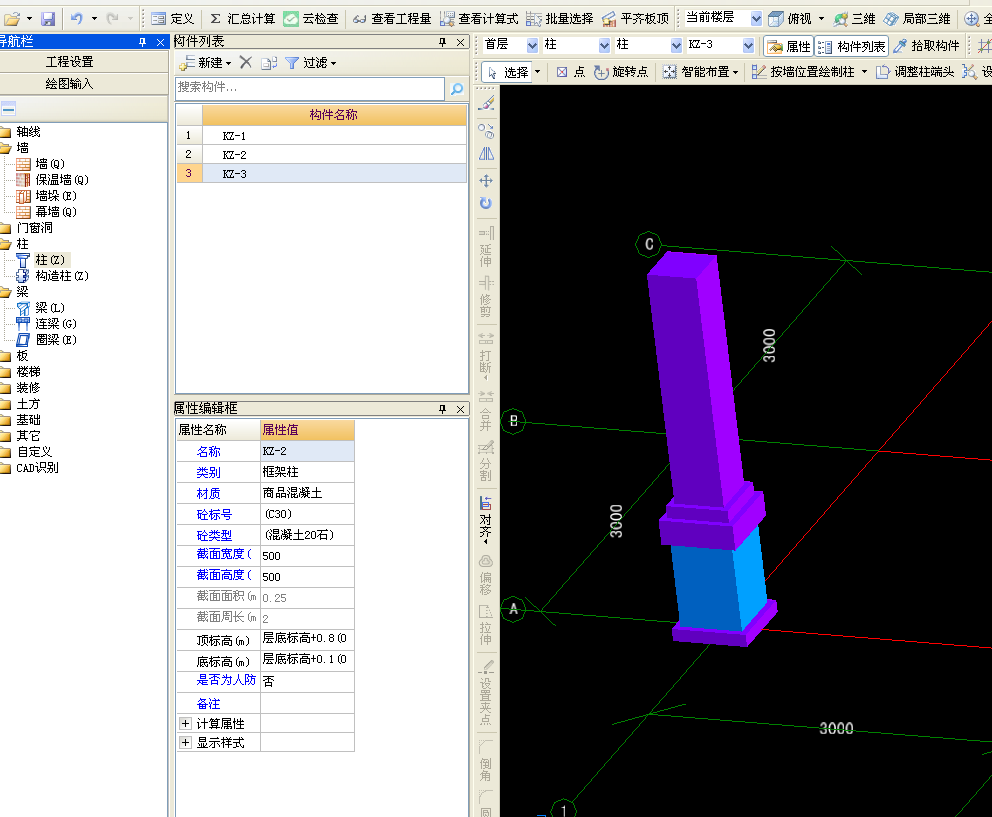Click the save disk icon

(48, 19)
